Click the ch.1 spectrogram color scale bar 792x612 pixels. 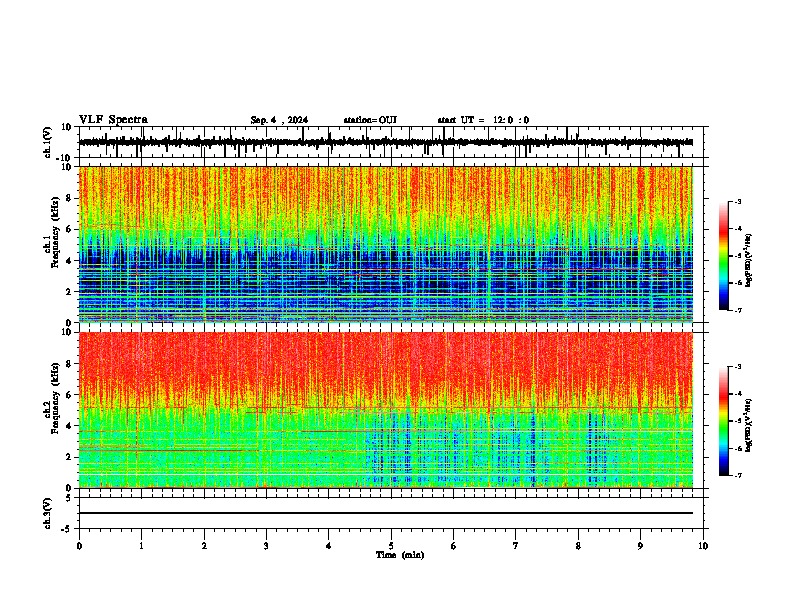click(723, 256)
